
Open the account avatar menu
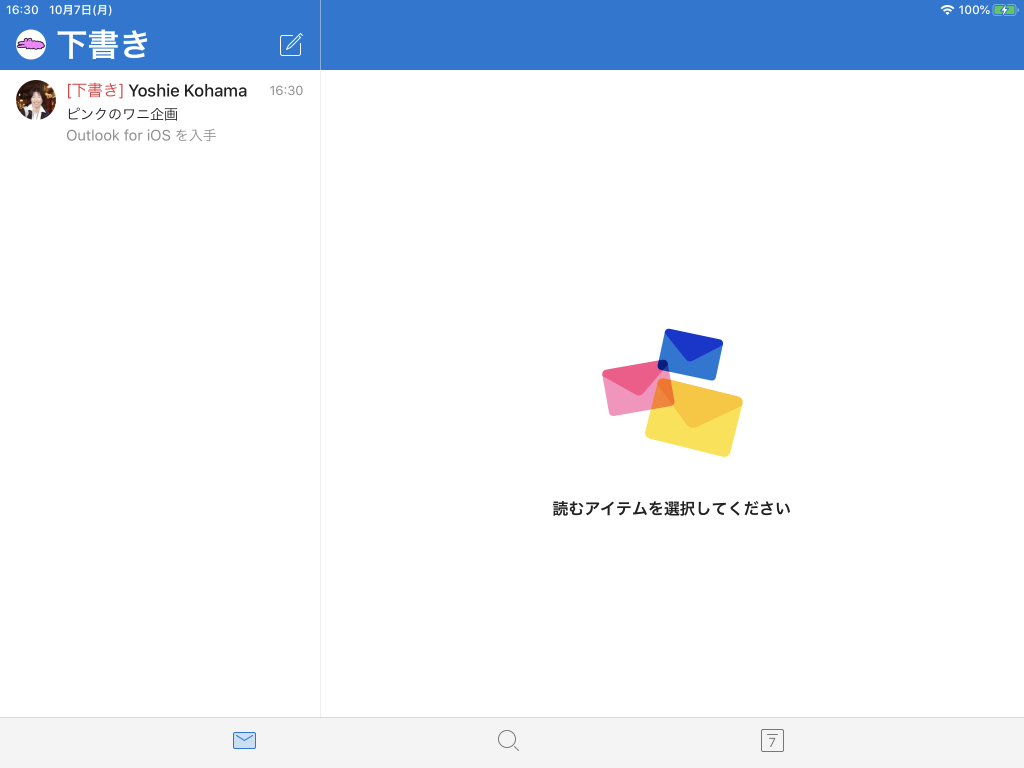point(31,44)
